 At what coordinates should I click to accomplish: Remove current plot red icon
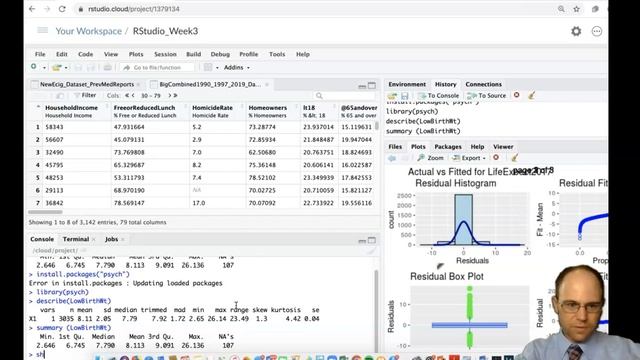click(x=496, y=158)
